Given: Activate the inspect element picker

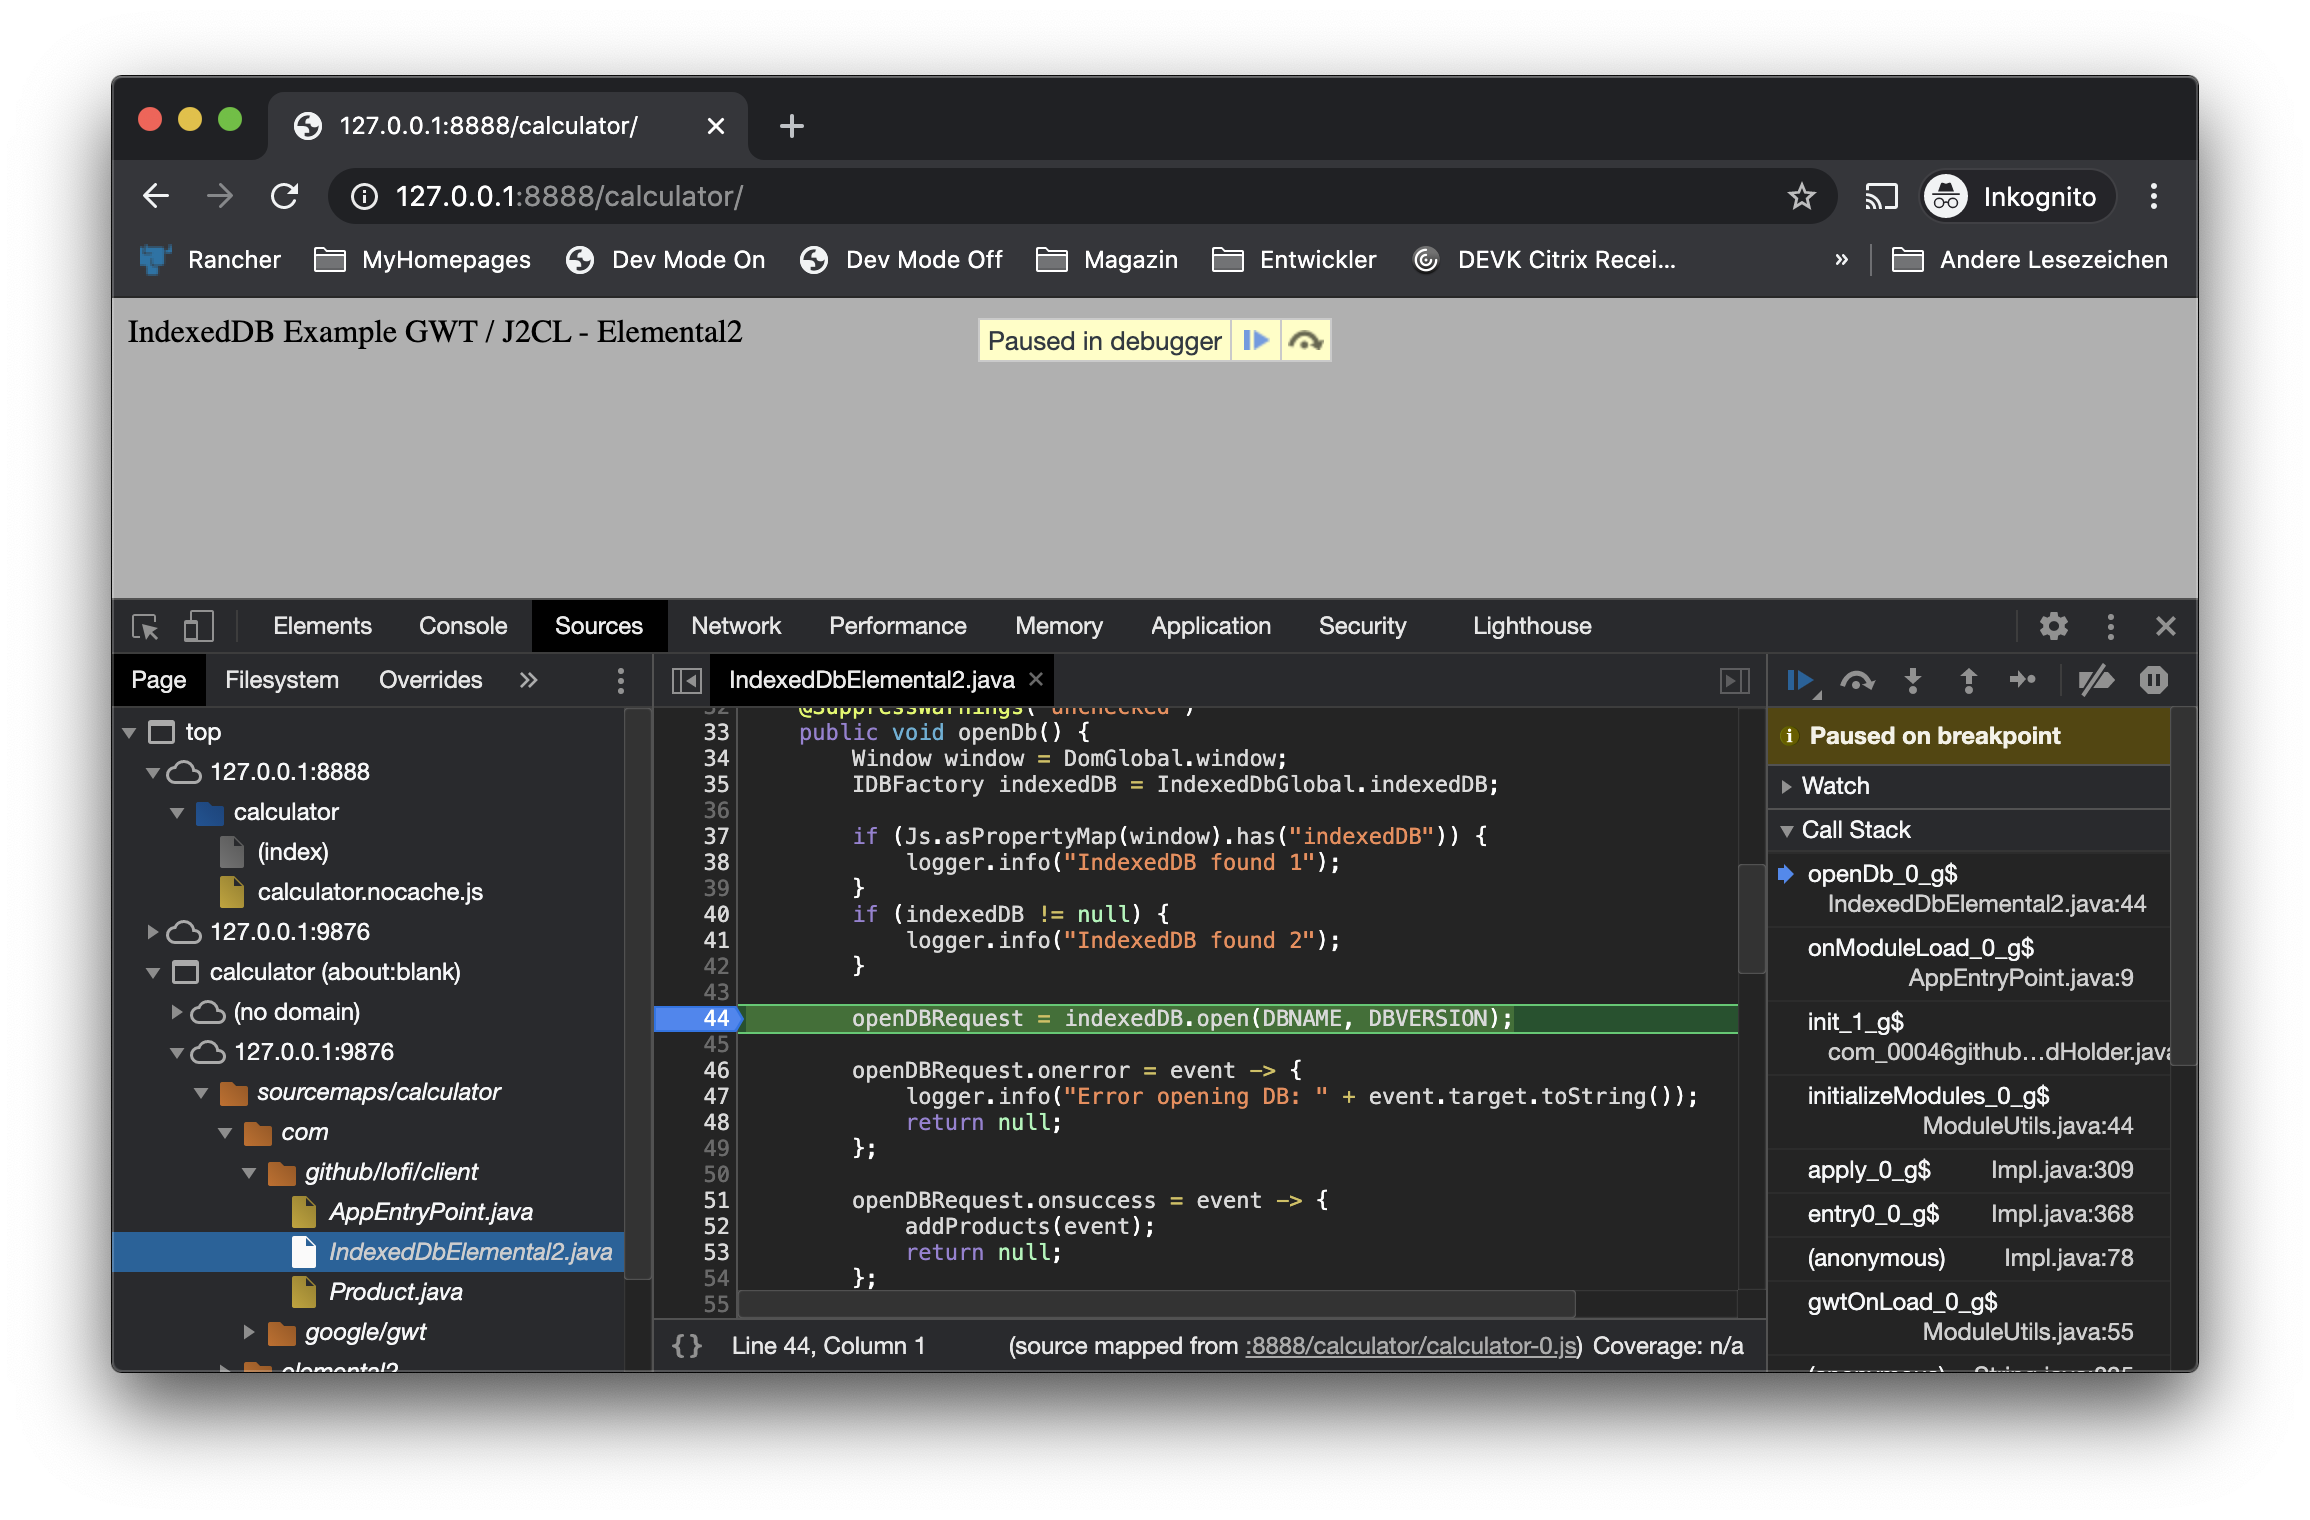Looking at the screenshot, I should coord(145,627).
